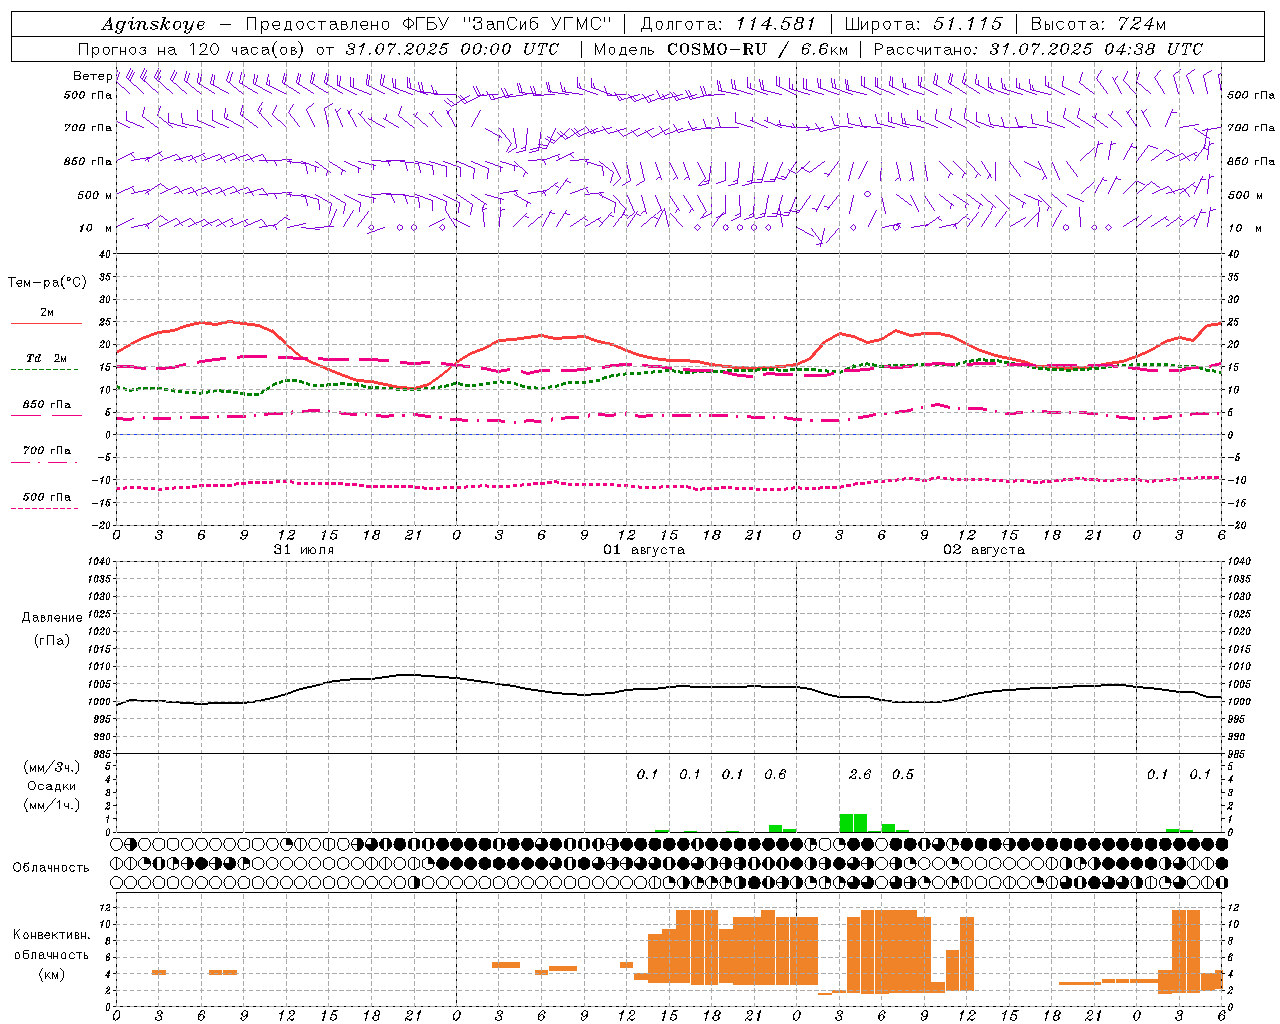Click the (мм/3ч.) unit label

click(52, 767)
